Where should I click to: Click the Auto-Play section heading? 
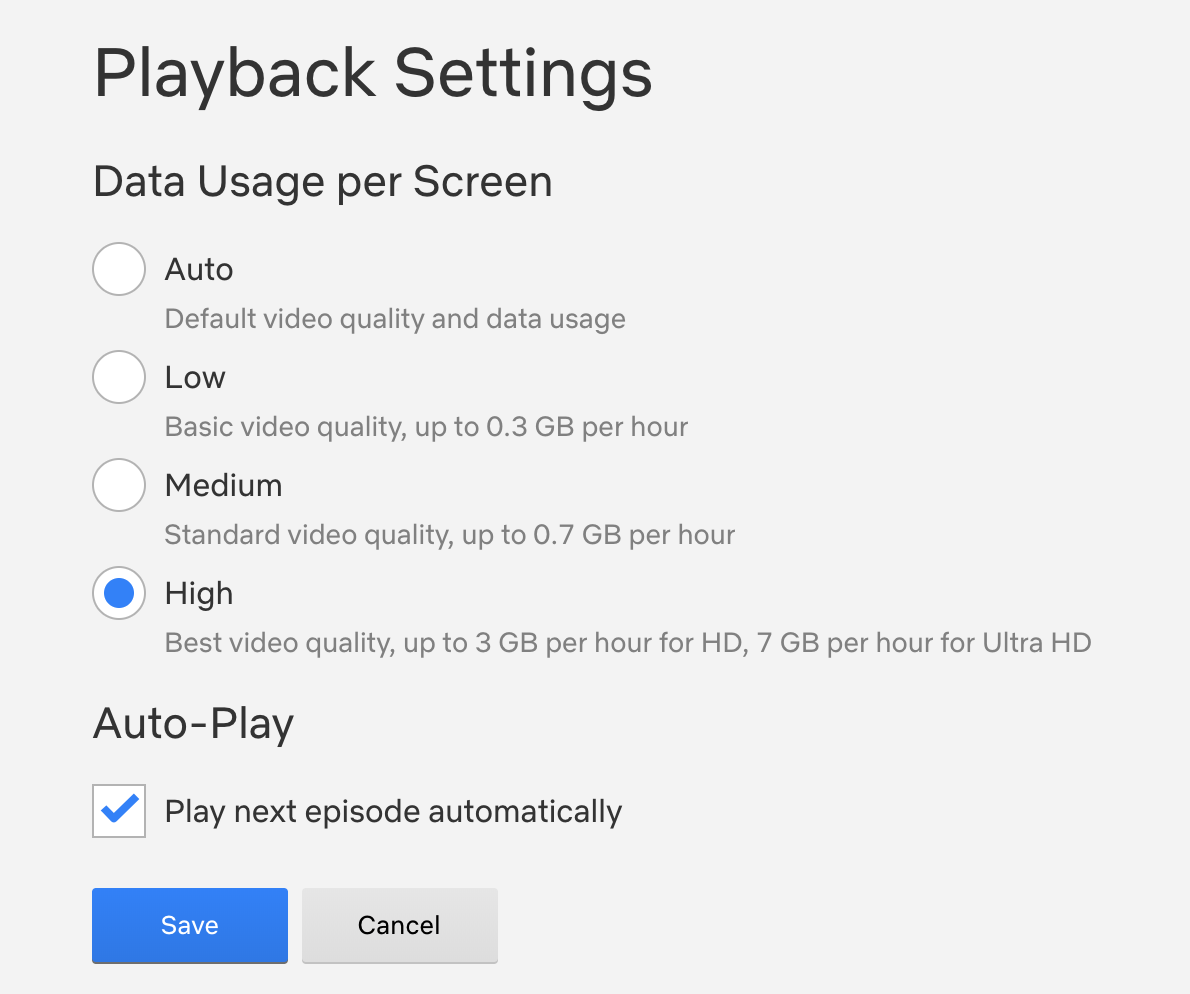192,723
